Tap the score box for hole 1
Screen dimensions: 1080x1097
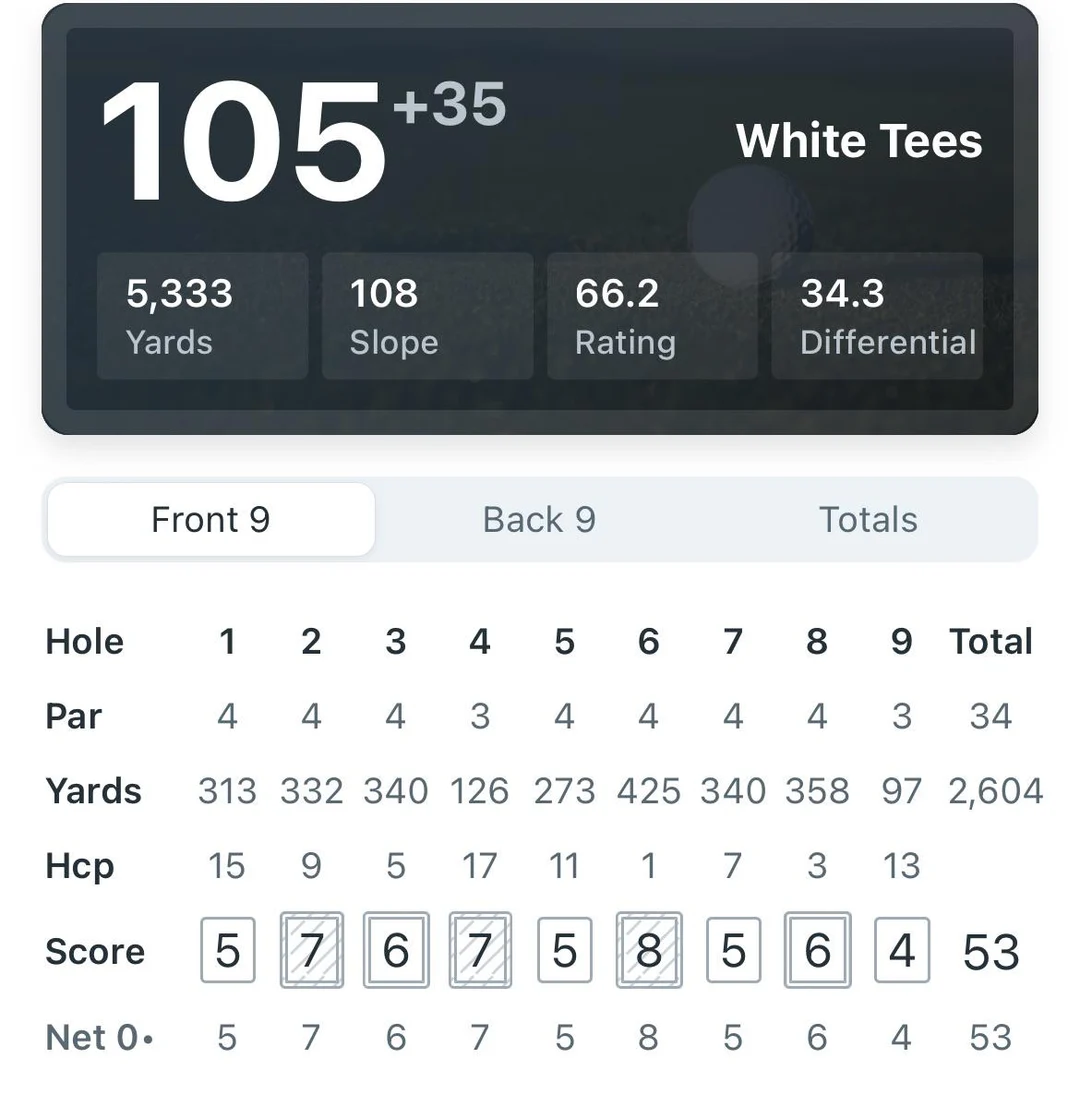(x=227, y=951)
